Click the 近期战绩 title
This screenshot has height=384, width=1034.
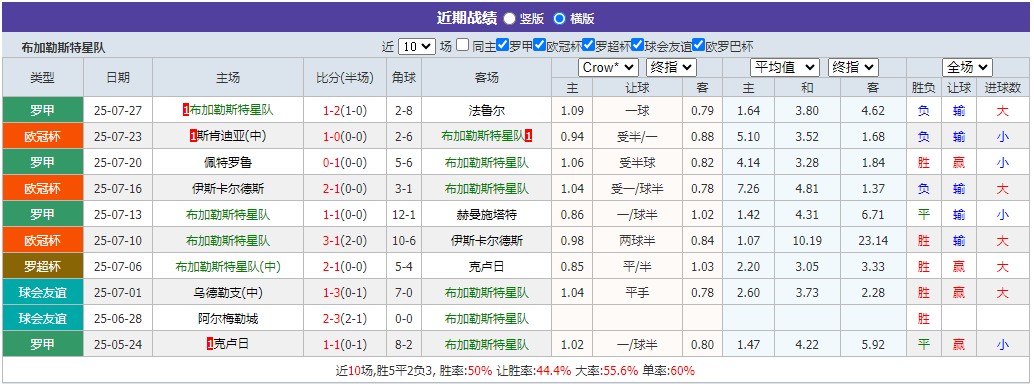466,18
